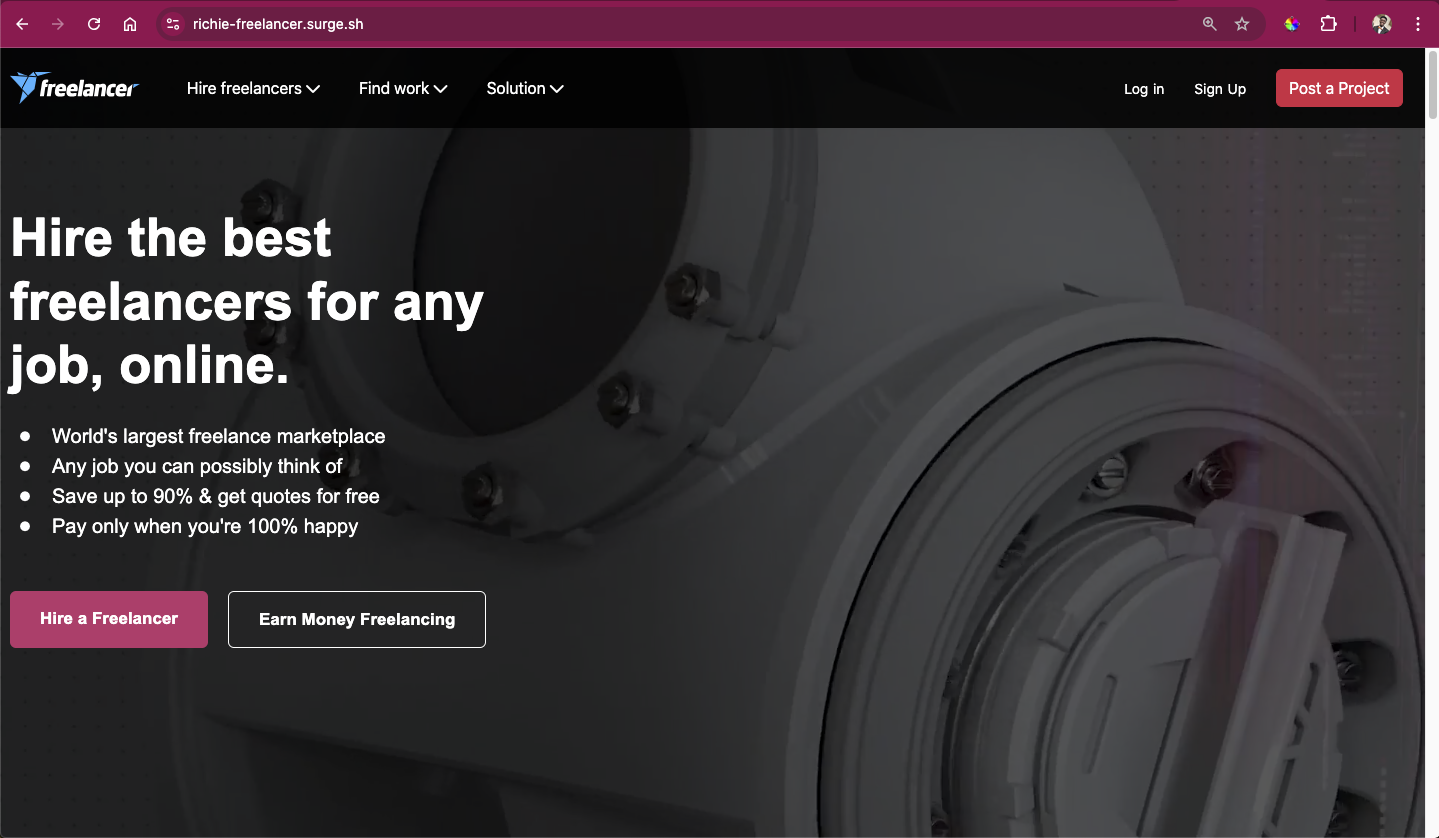Click the zoom magnifier icon in address bar
This screenshot has height=838, width=1439.
coord(1210,24)
